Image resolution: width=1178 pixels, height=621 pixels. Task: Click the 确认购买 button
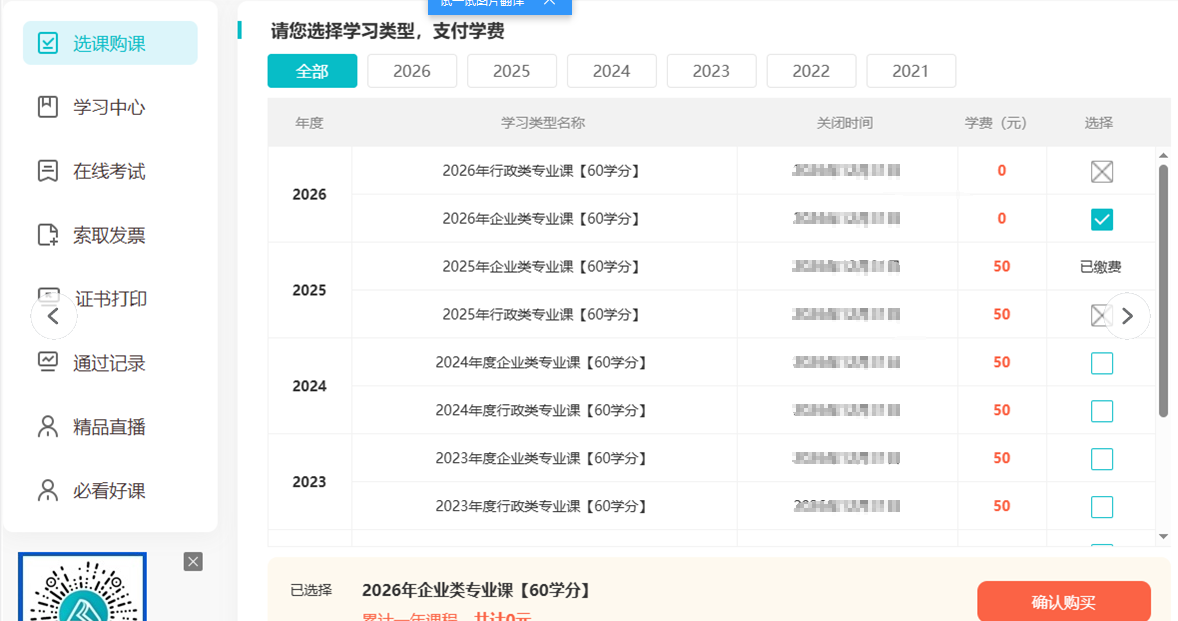tap(1064, 601)
